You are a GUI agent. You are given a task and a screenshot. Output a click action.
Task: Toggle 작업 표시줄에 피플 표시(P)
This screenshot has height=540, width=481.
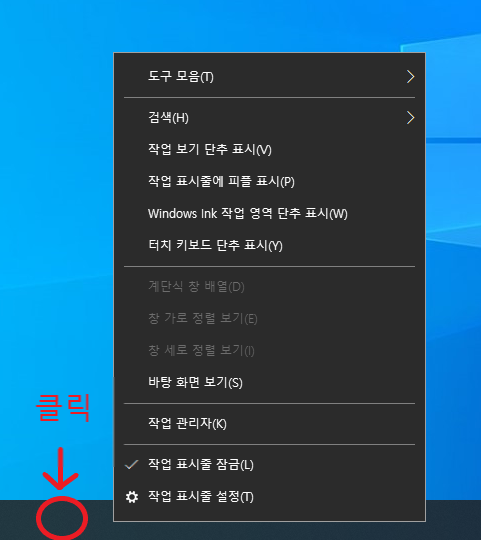point(269,181)
